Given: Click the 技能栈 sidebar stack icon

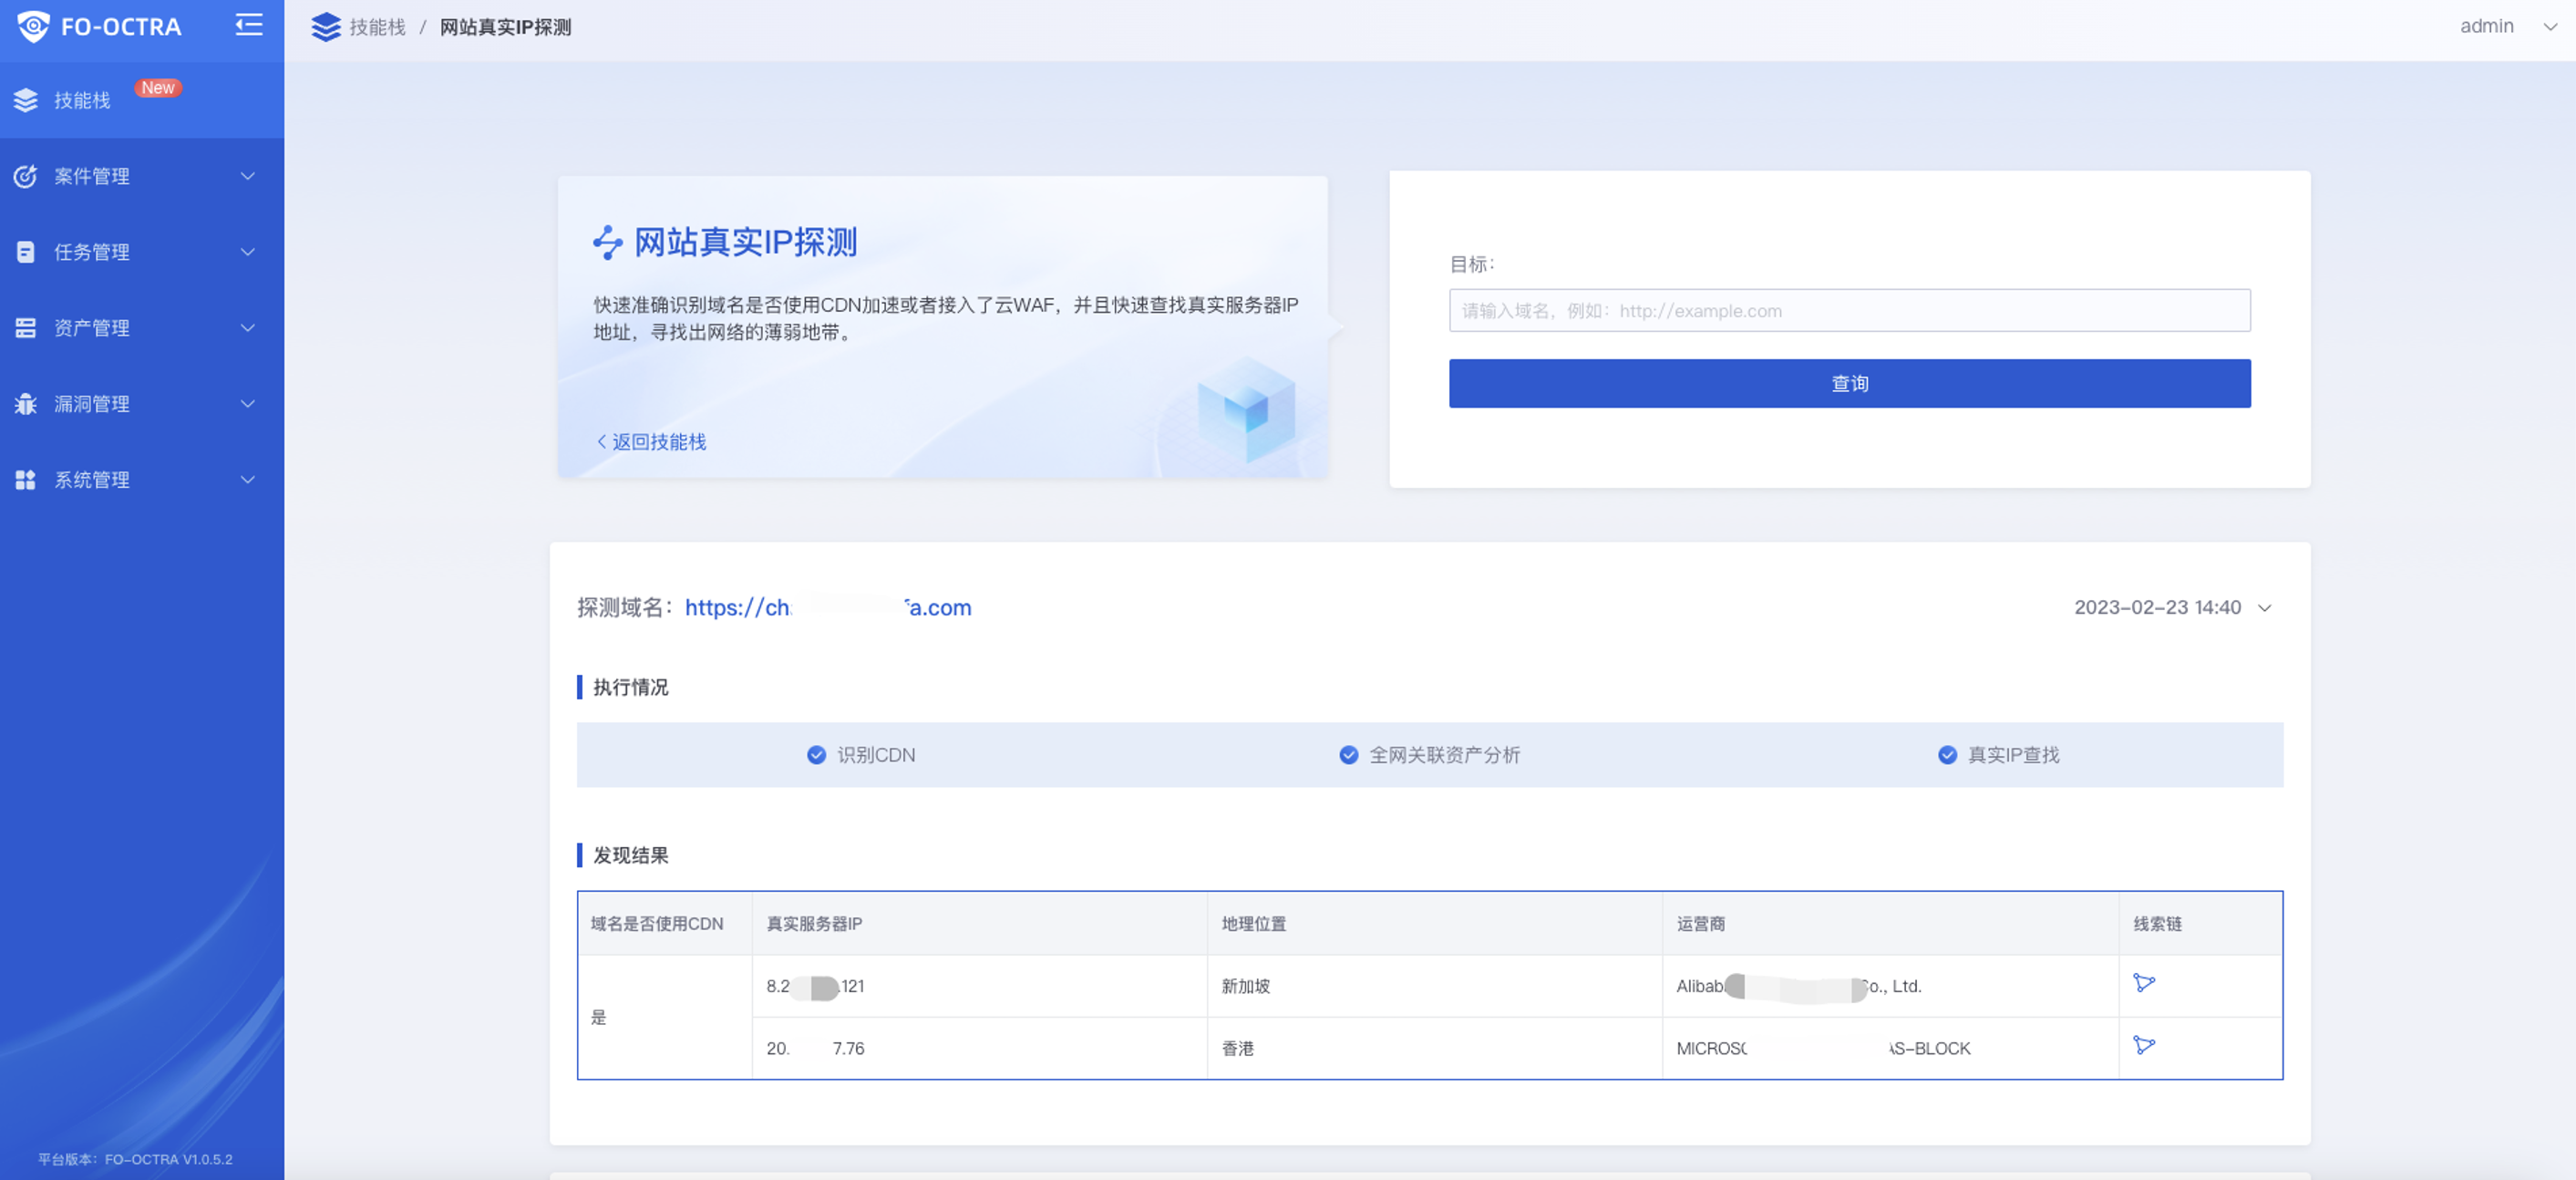Looking at the screenshot, I should point(26,100).
